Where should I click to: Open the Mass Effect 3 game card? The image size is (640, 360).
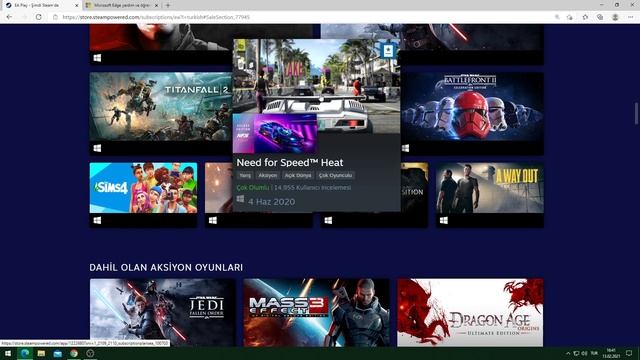pyautogui.click(x=316, y=313)
